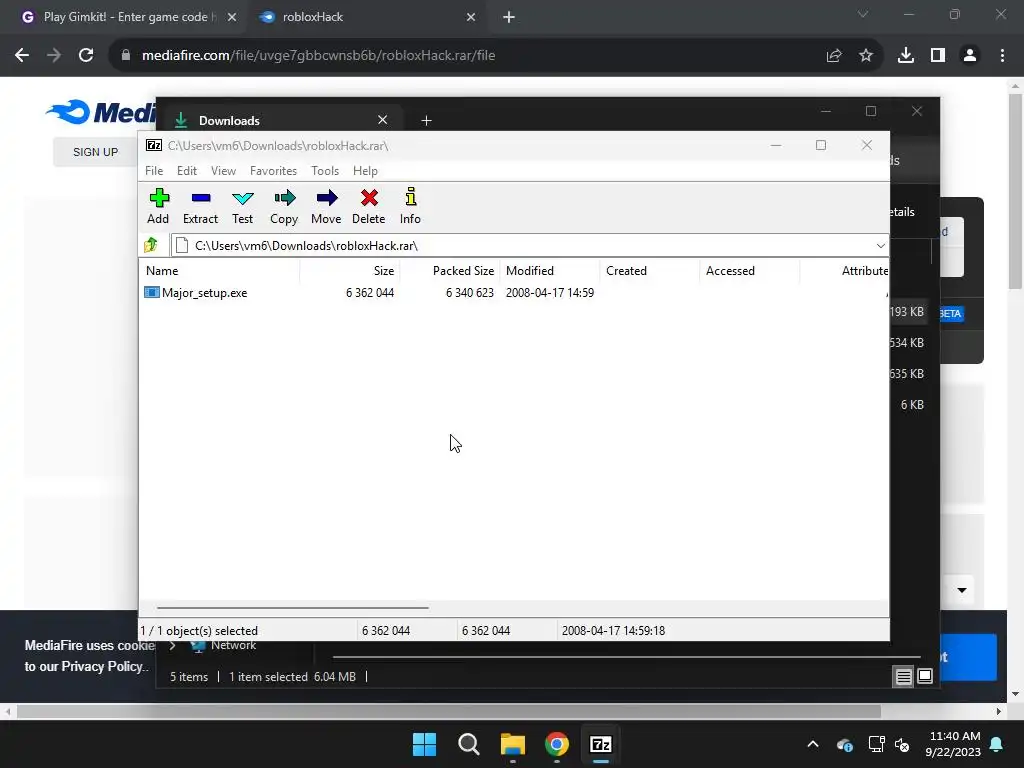Reload the MediaFire page
This screenshot has height=768, width=1024.
pos(86,56)
